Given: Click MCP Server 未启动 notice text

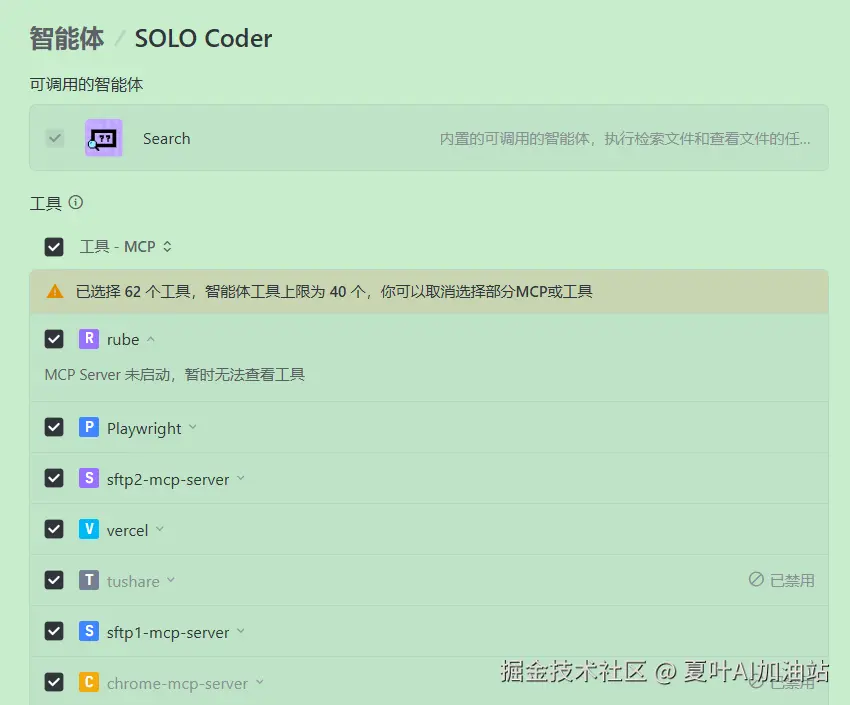Looking at the screenshot, I should coord(175,374).
